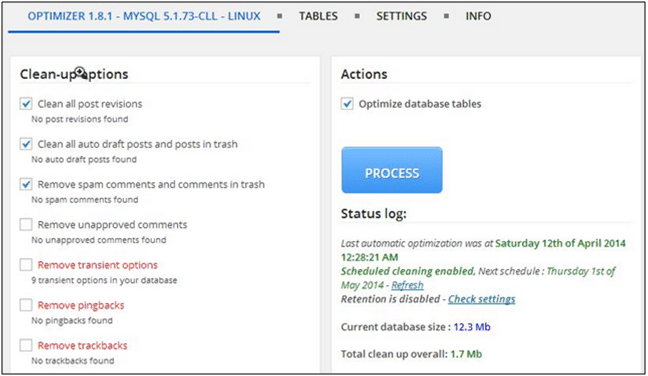Click 'No trackbacks found' text
This screenshot has height=376, width=648.
point(73,361)
